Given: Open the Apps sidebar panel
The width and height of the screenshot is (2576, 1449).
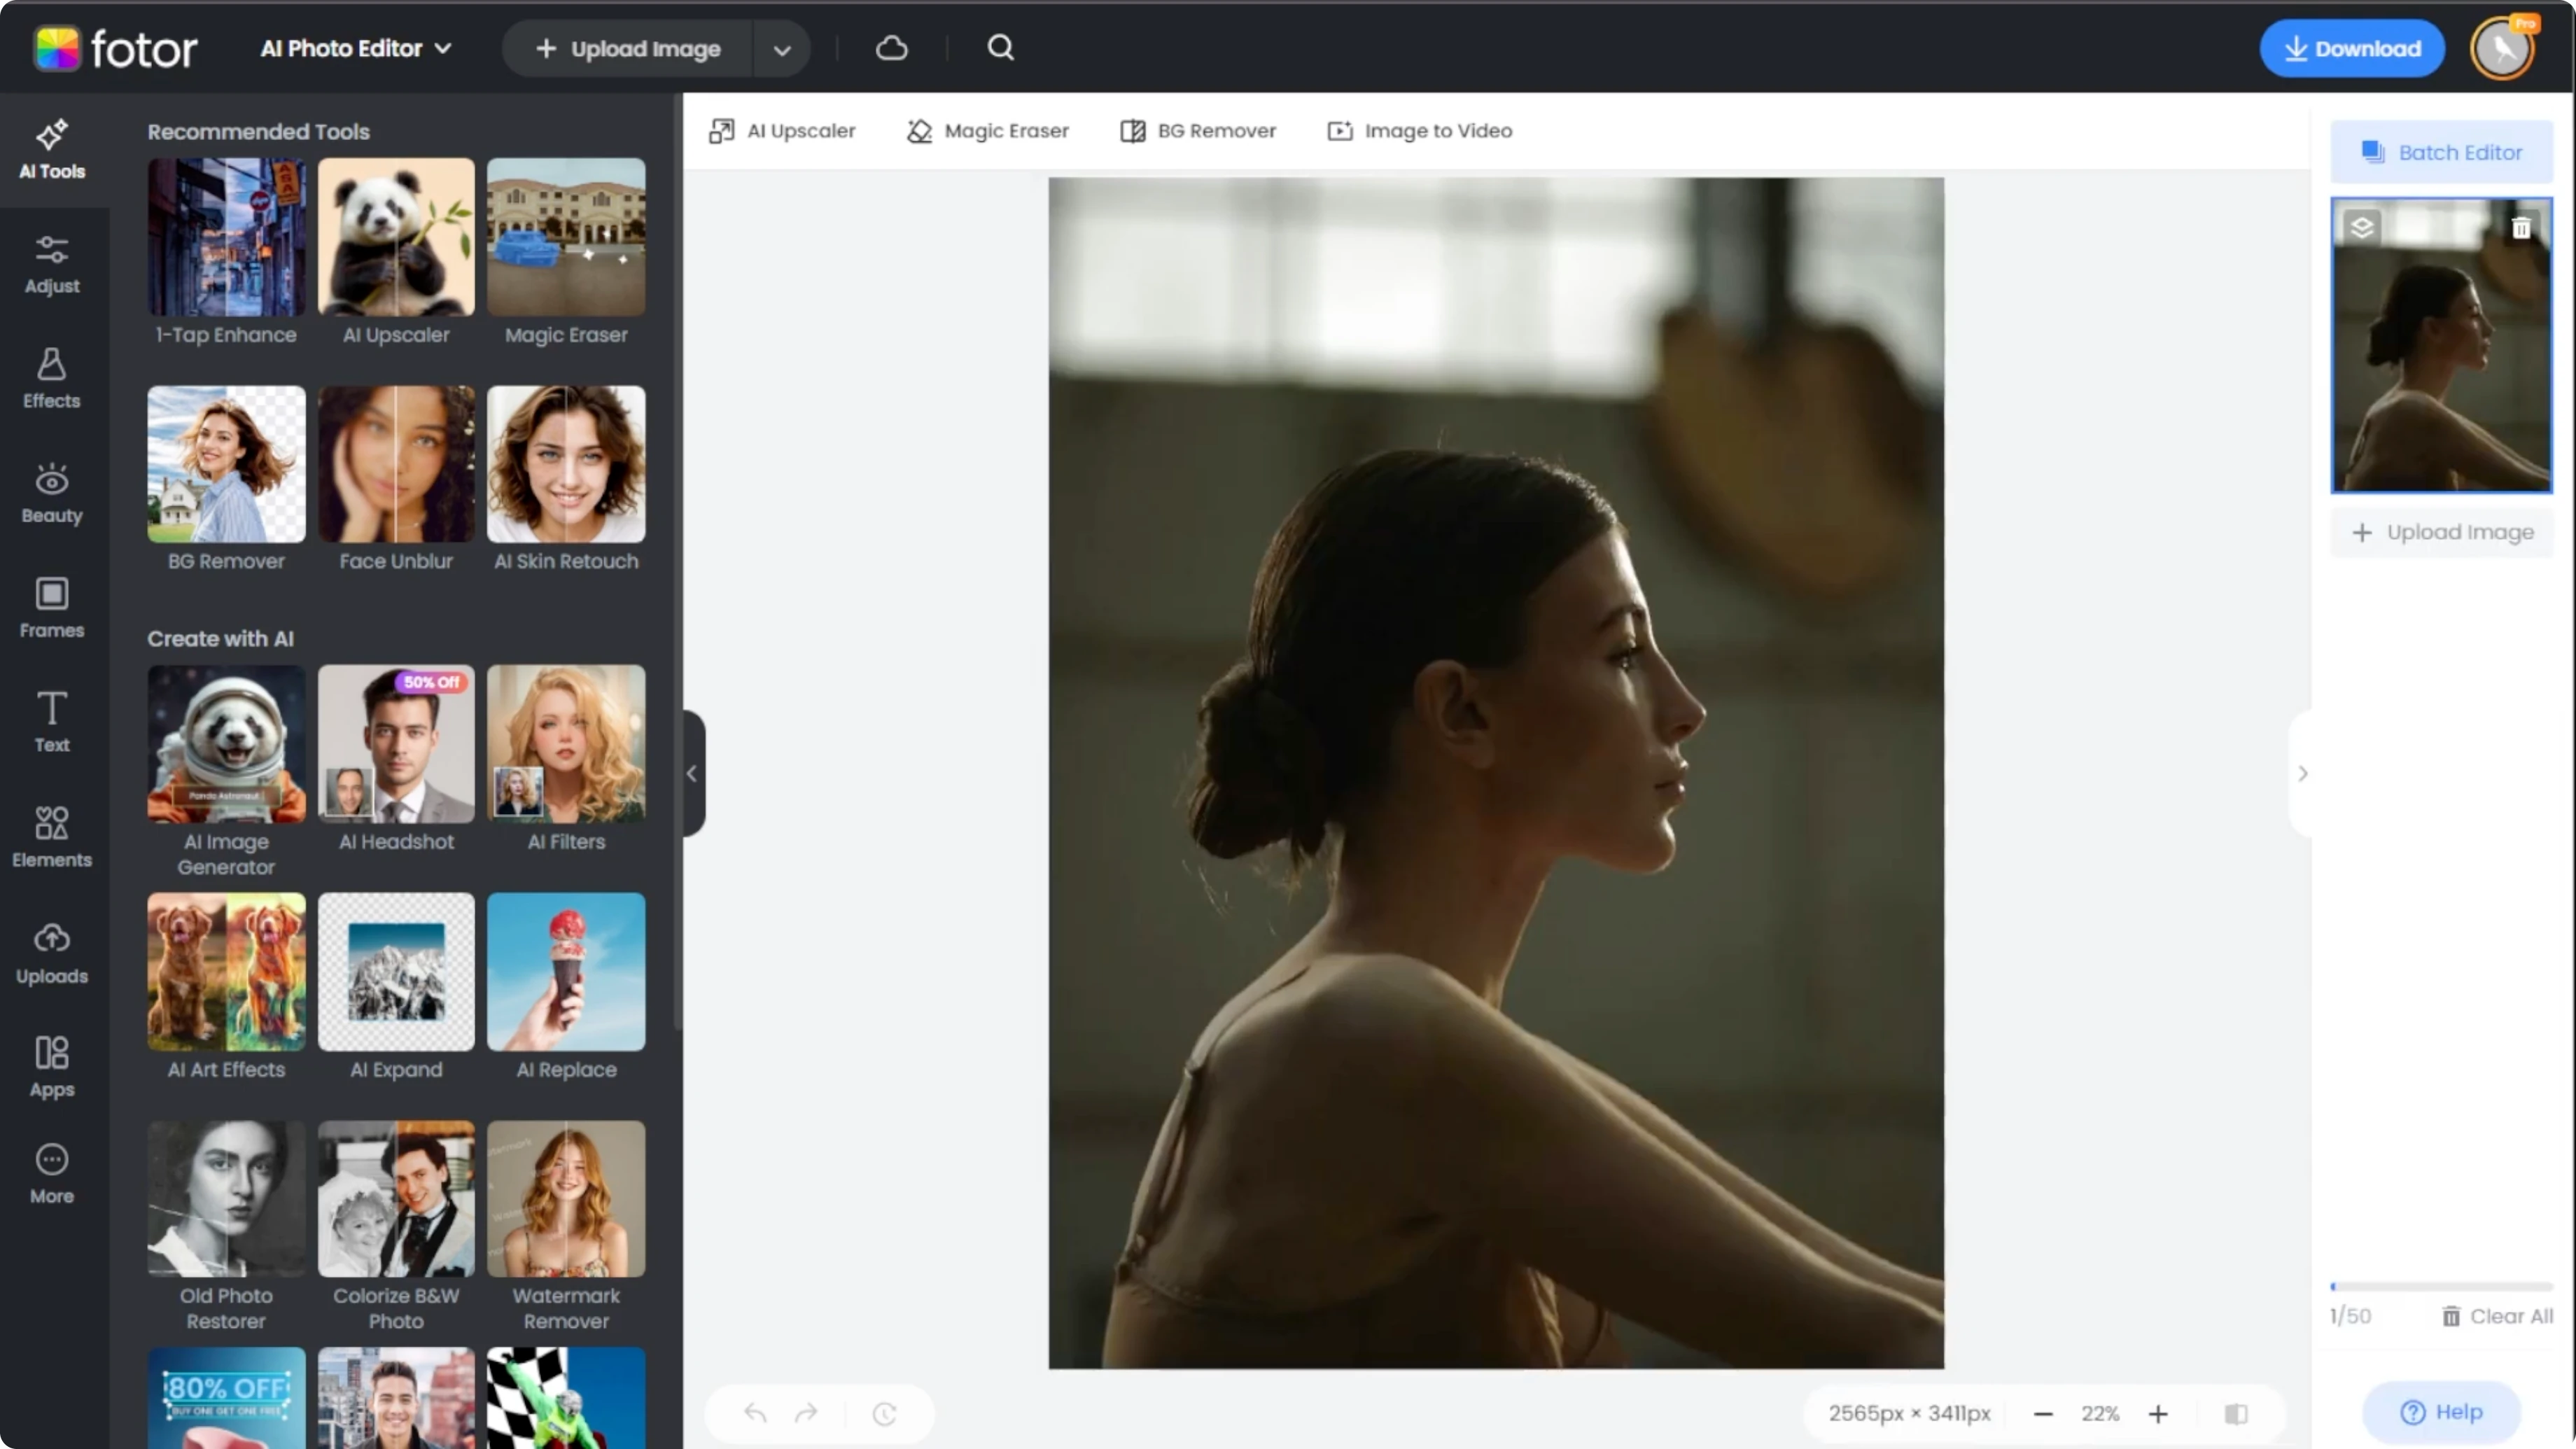Looking at the screenshot, I should [x=52, y=1067].
